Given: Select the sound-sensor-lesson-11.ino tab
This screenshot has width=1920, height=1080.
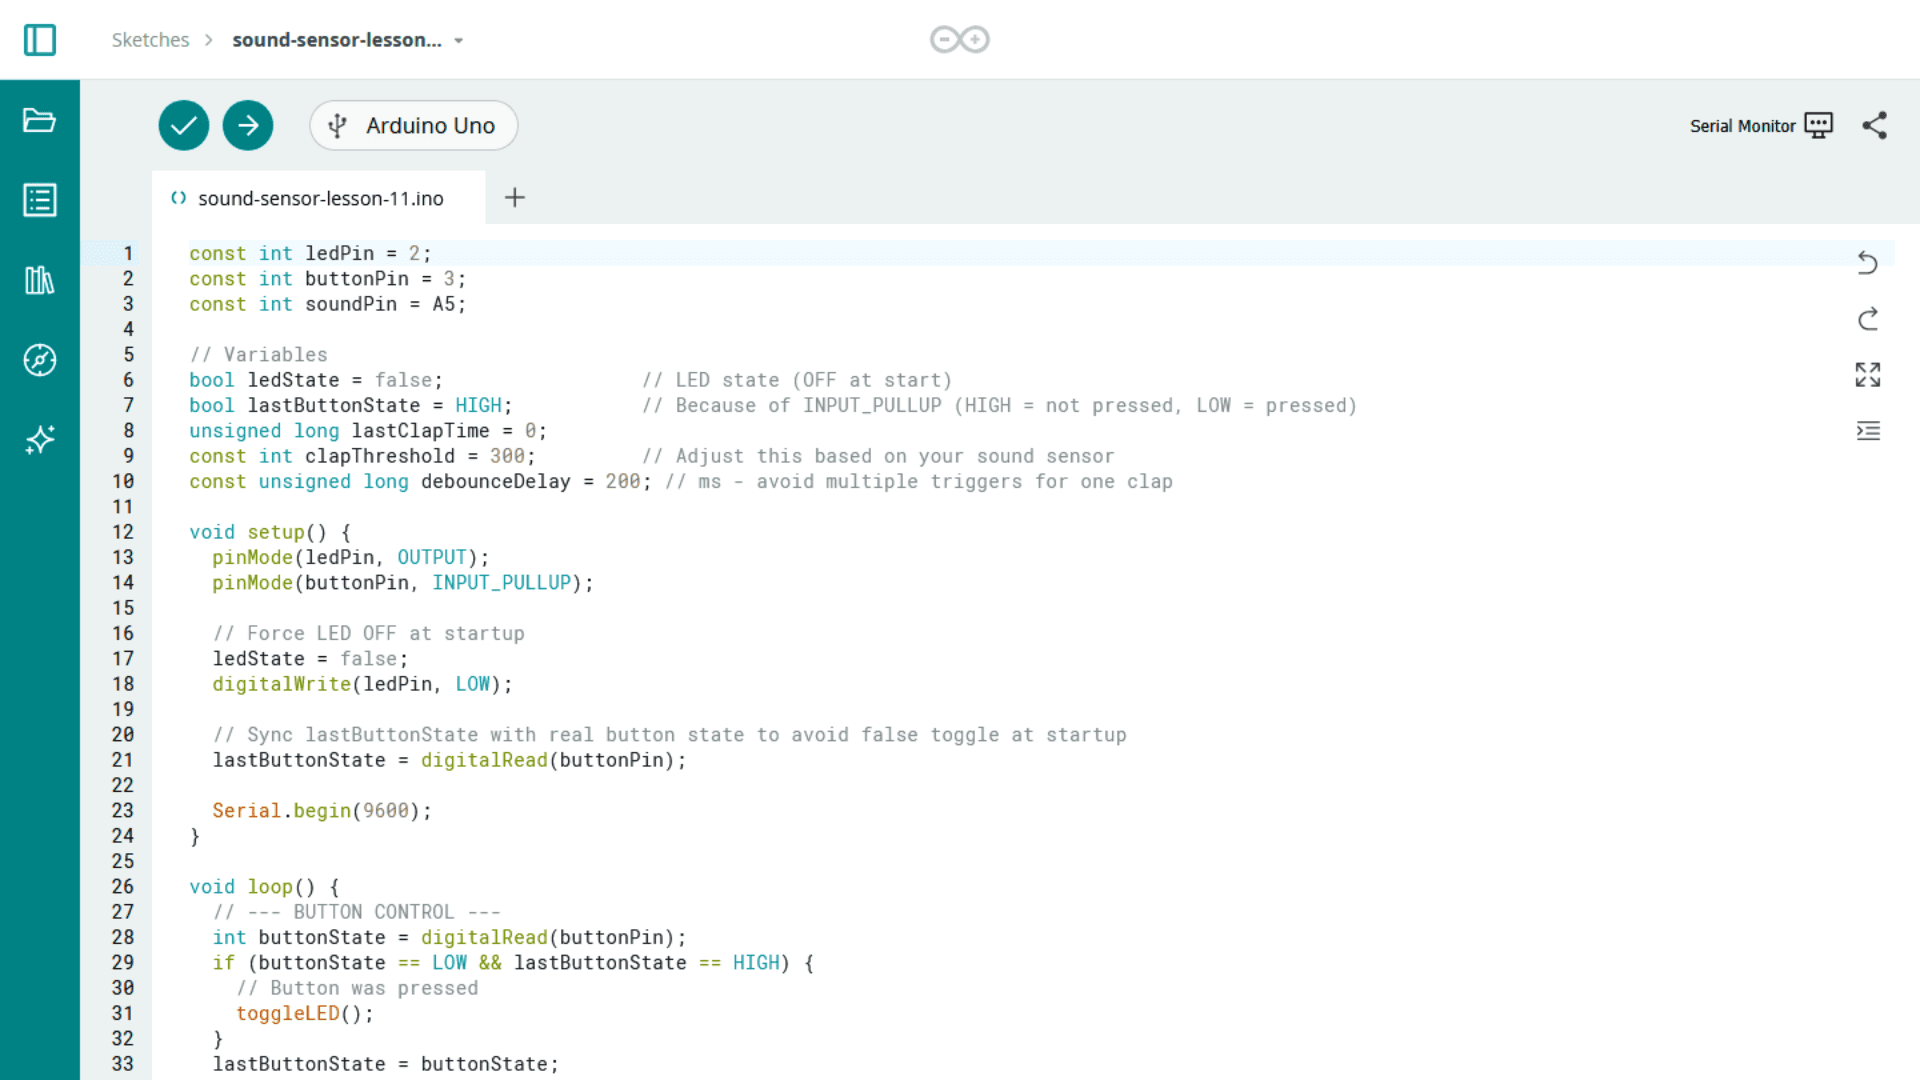Looking at the screenshot, I should click(x=320, y=197).
